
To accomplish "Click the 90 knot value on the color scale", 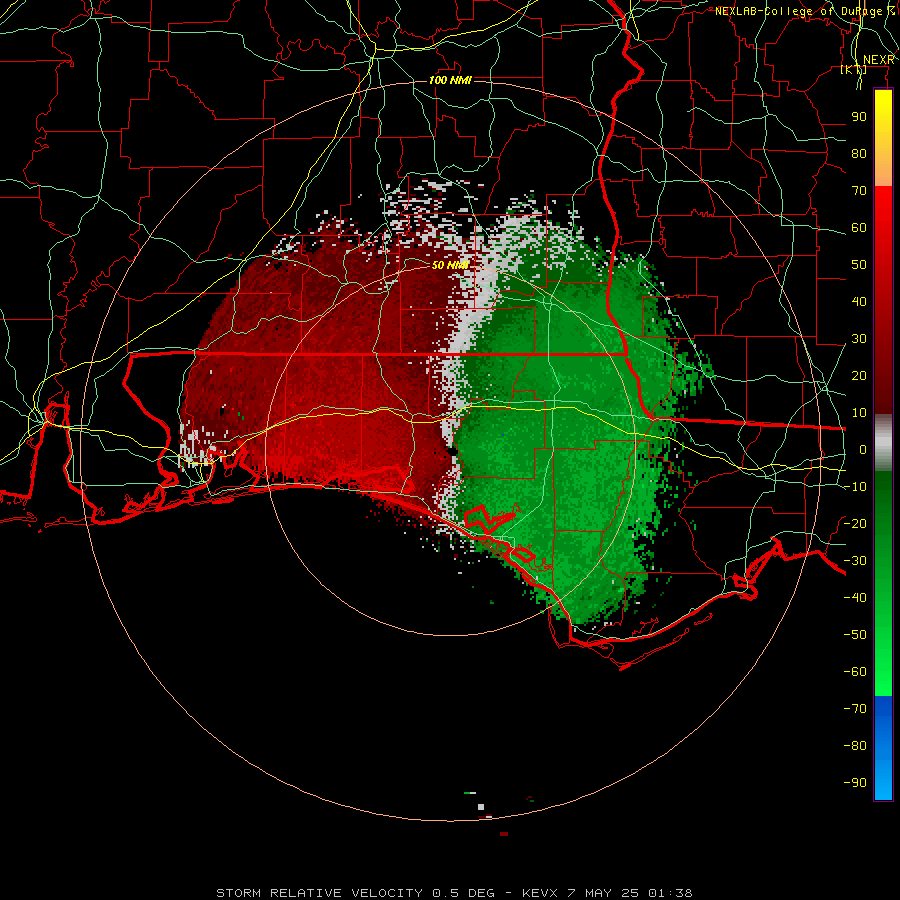I will click(x=859, y=117).
